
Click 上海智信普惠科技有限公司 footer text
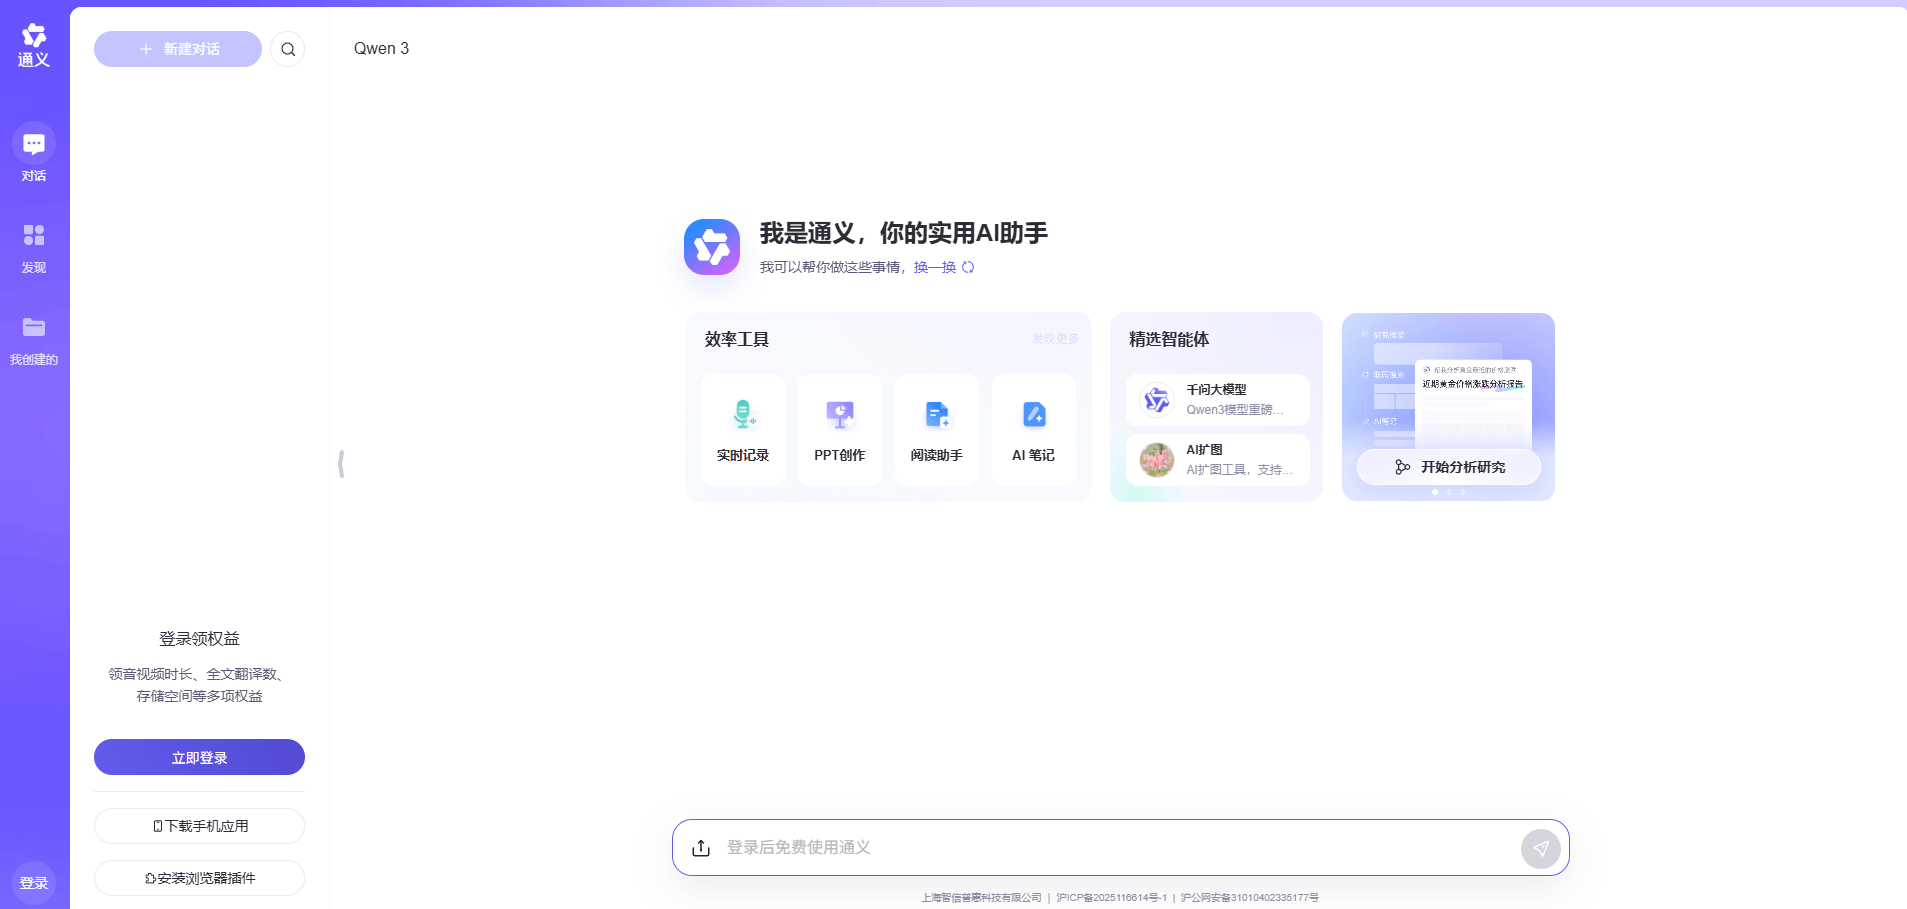tap(981, 898)
